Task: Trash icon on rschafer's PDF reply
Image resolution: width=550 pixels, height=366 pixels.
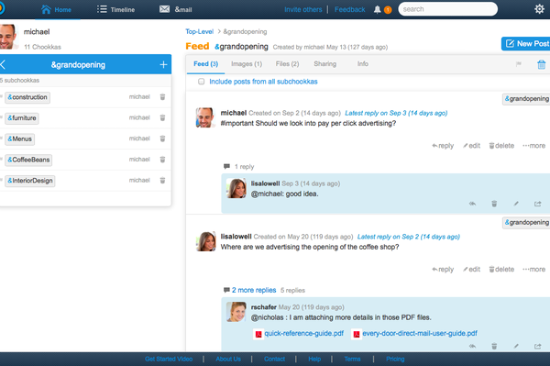Action: pyautogui.click(x=494, y=346)
